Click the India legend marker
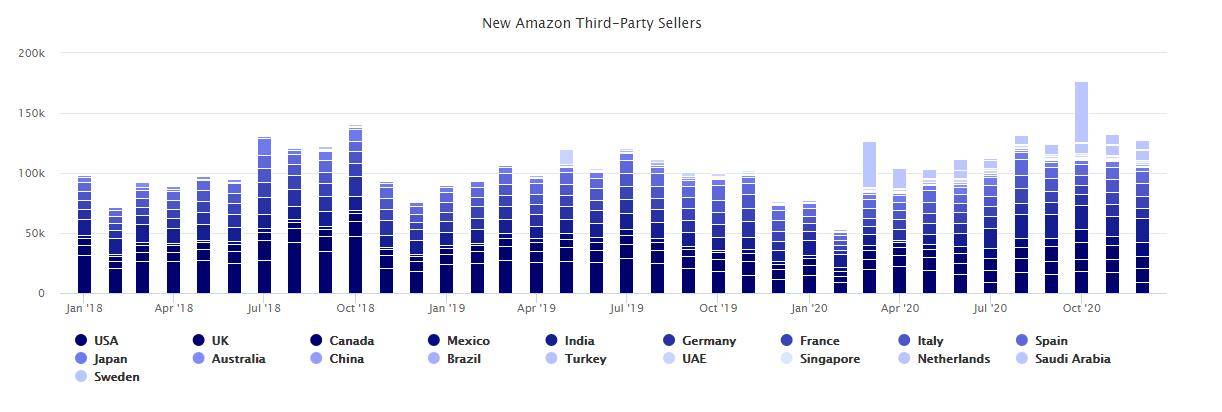Image resolution: width=1222 pixels, height=412 pixels. pyautogui.click(x=552, y=341)
